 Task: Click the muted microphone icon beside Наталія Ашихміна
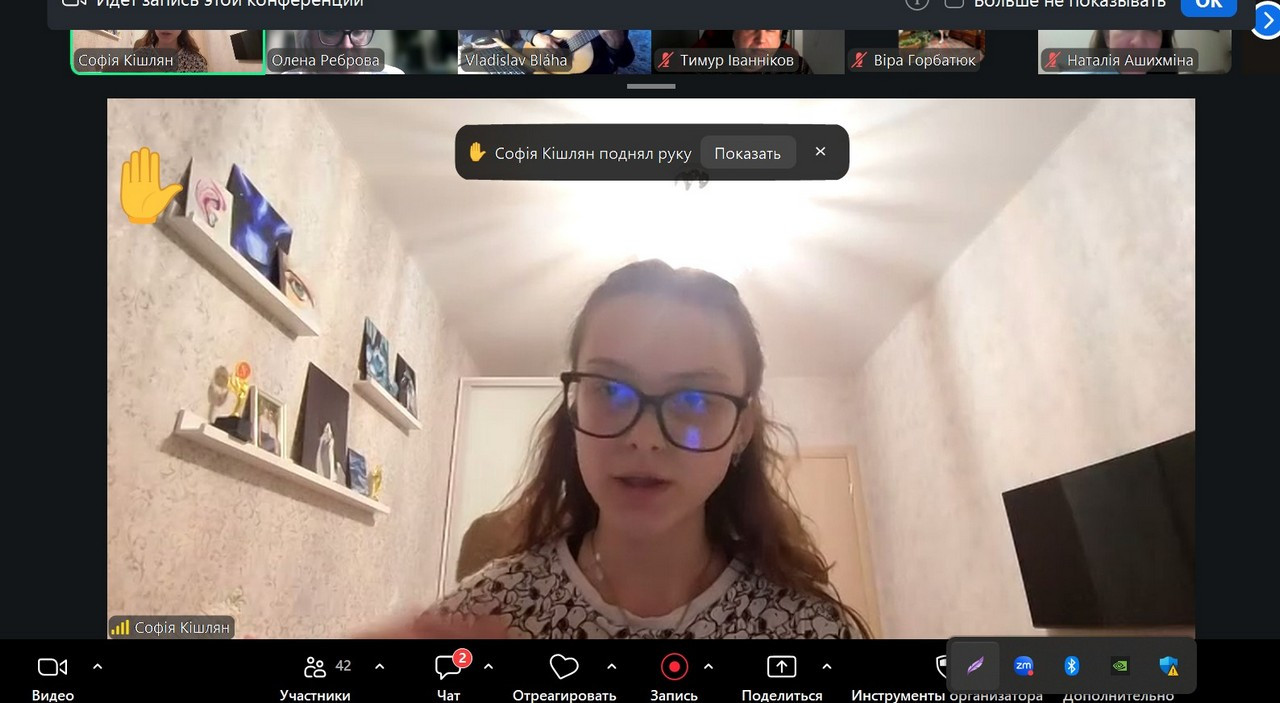pos(1051,61)
